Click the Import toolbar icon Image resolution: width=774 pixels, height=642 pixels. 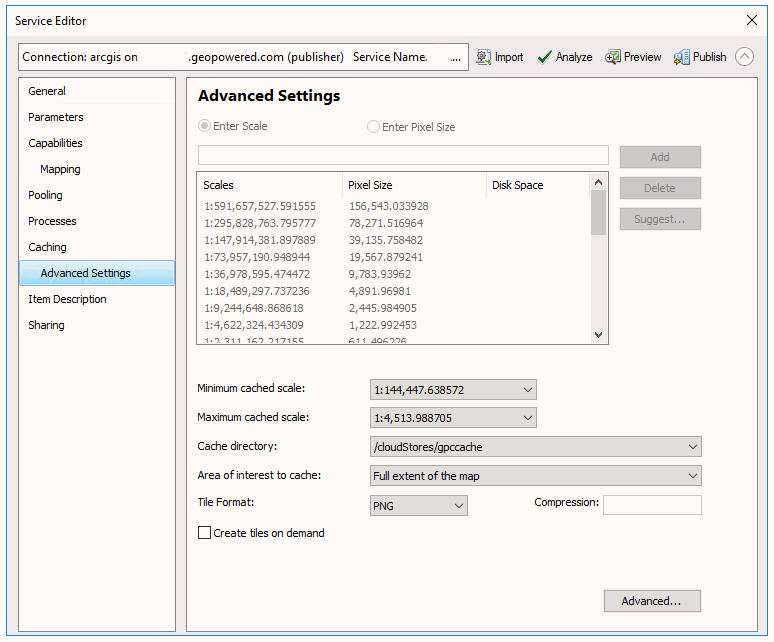click(x=484, y=57)
